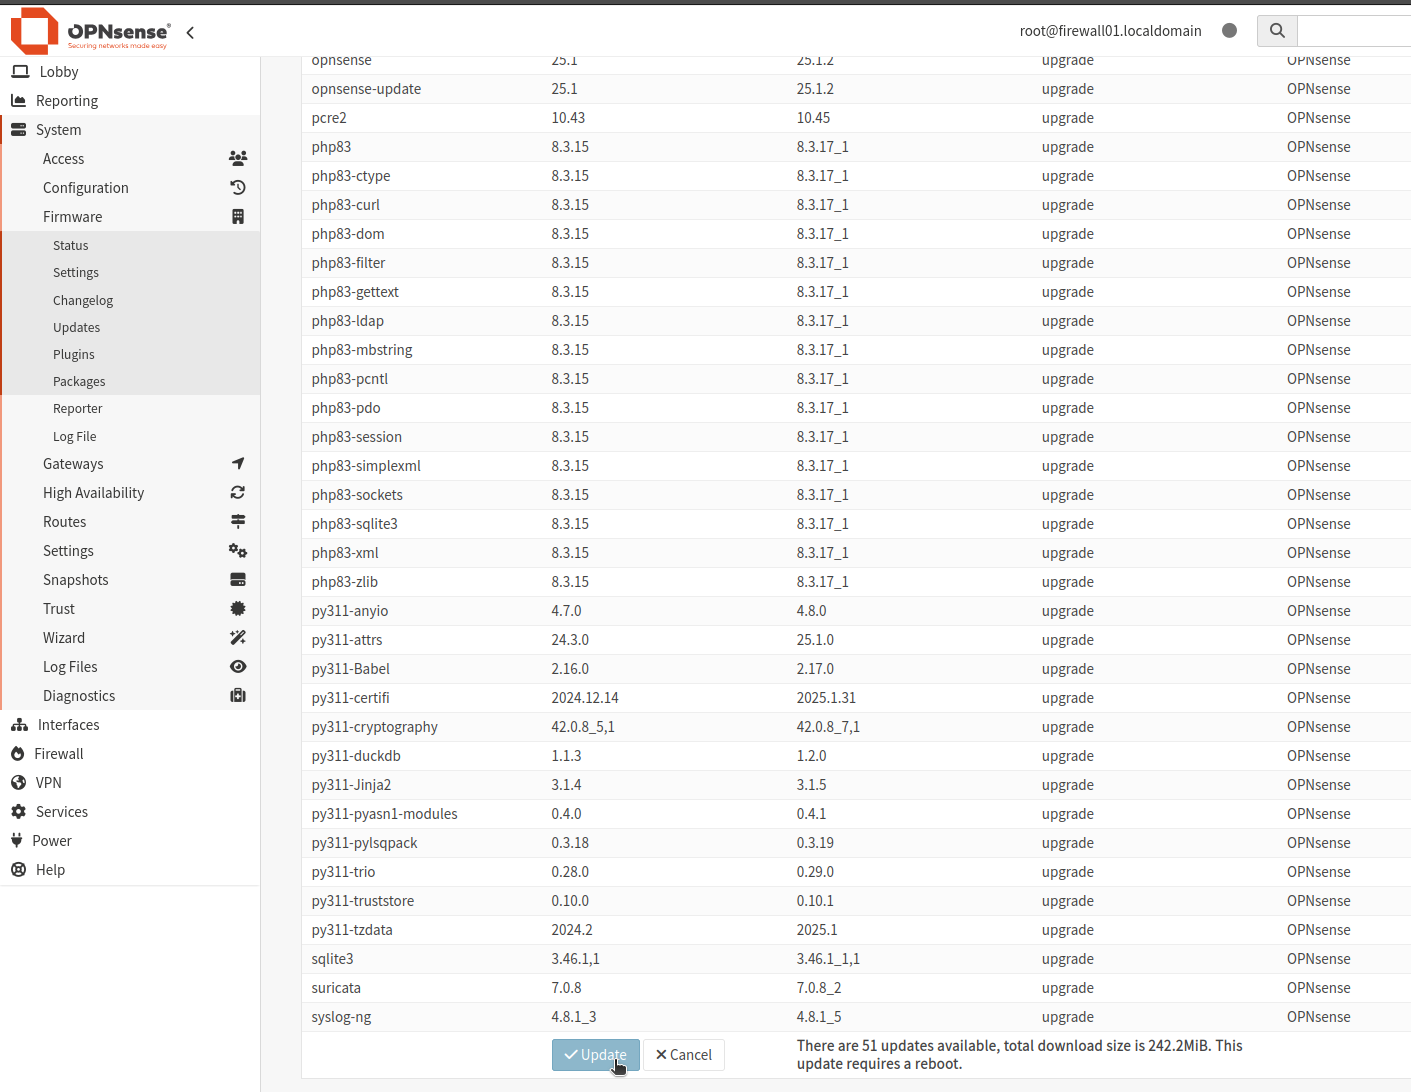Open the Firewall menu label

coord(59,754)
